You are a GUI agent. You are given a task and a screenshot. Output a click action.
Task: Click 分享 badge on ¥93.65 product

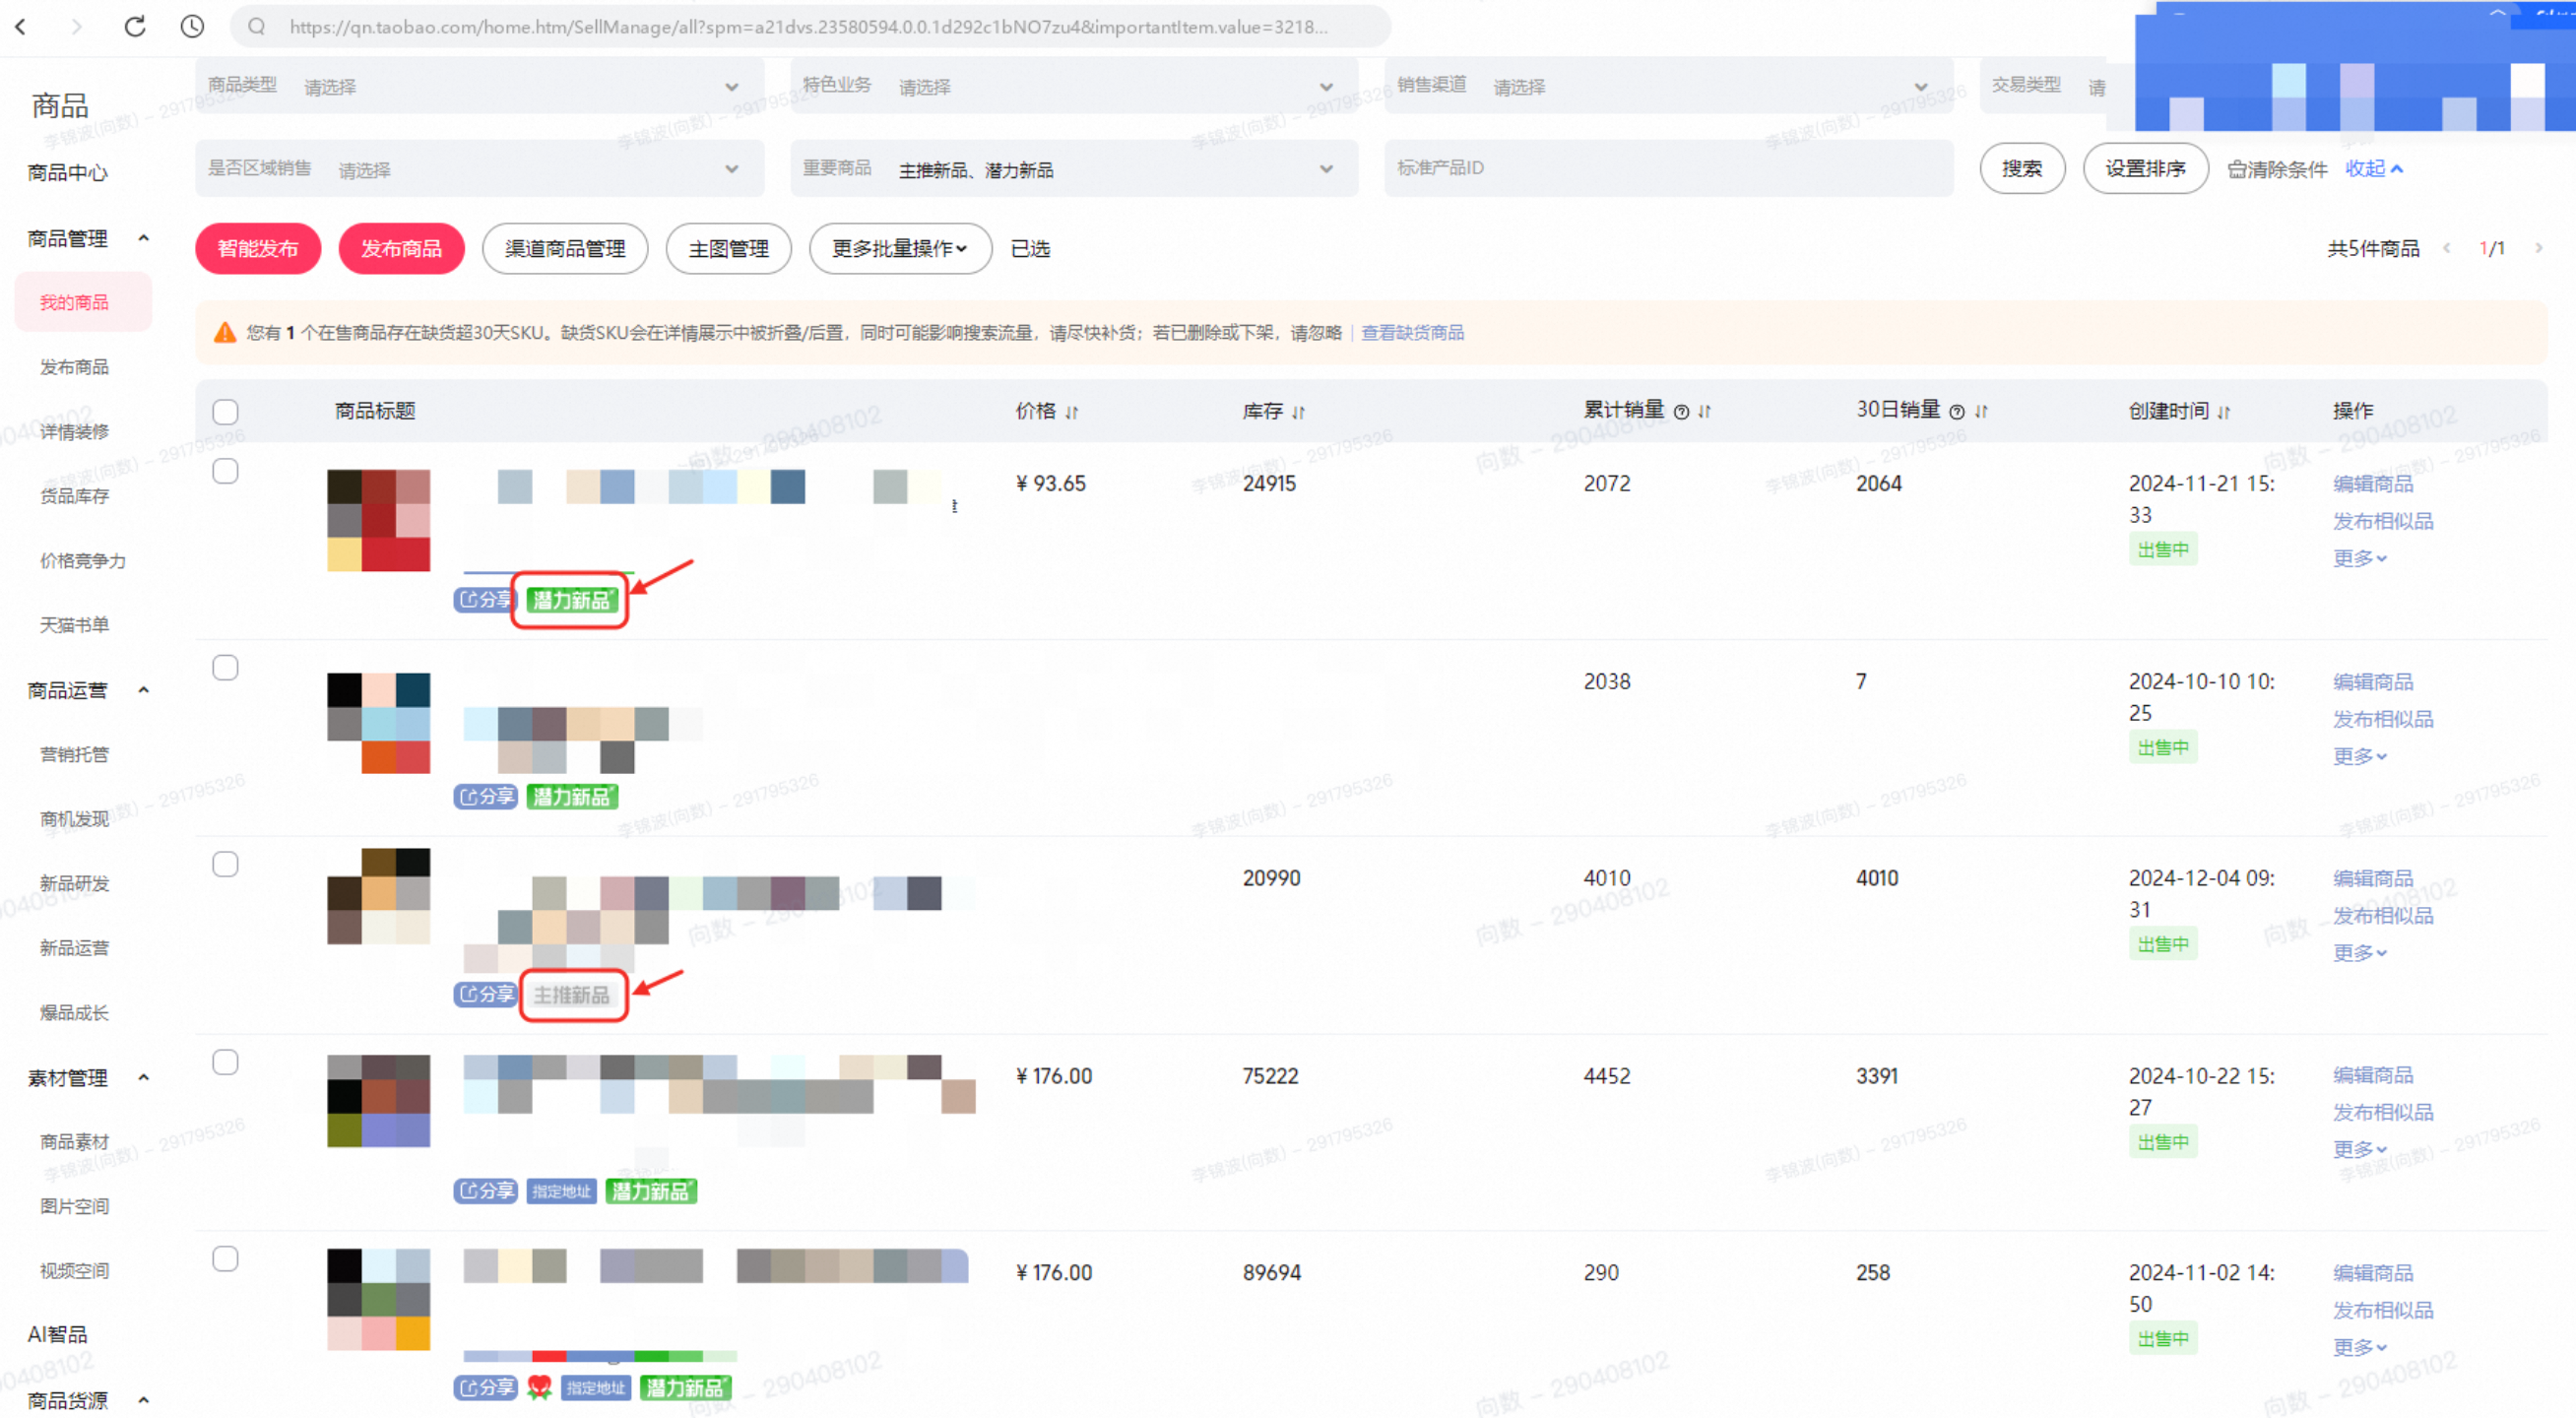click(x=485, y=600)
